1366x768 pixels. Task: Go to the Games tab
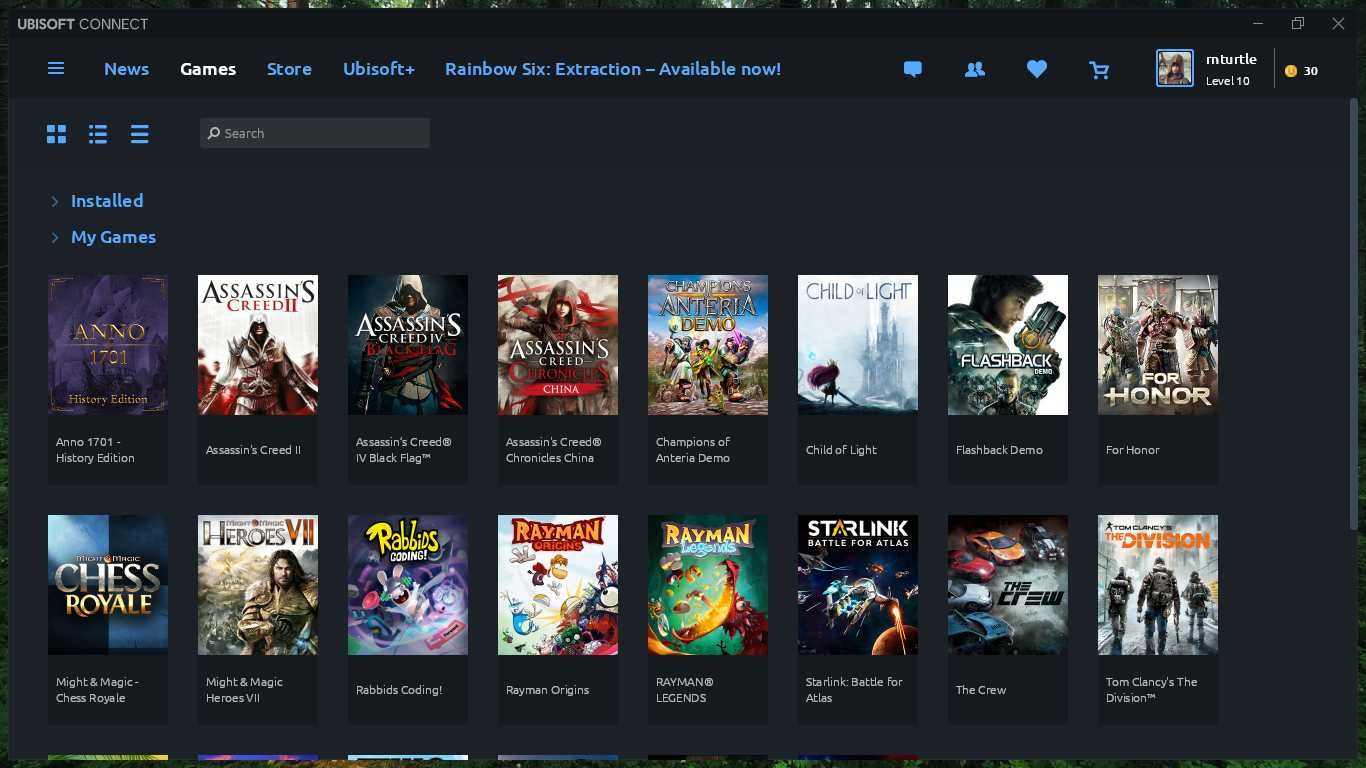pyautogui.click(x=208, y=69)
